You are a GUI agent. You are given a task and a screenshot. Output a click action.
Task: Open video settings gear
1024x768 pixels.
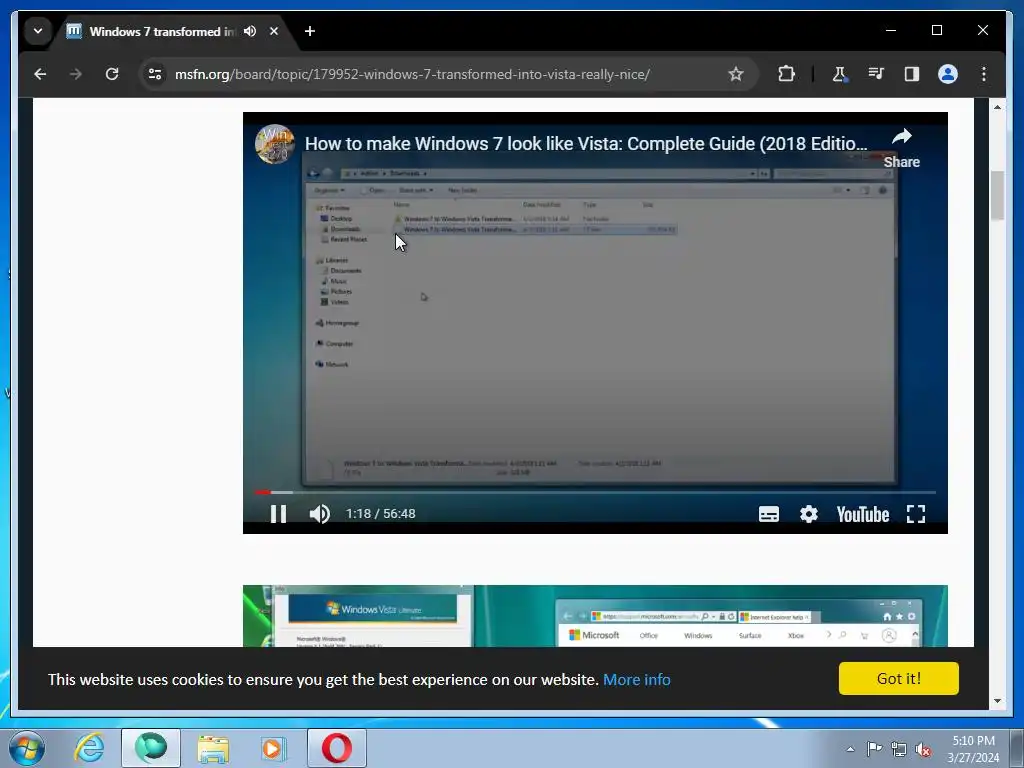click(809, 515)
